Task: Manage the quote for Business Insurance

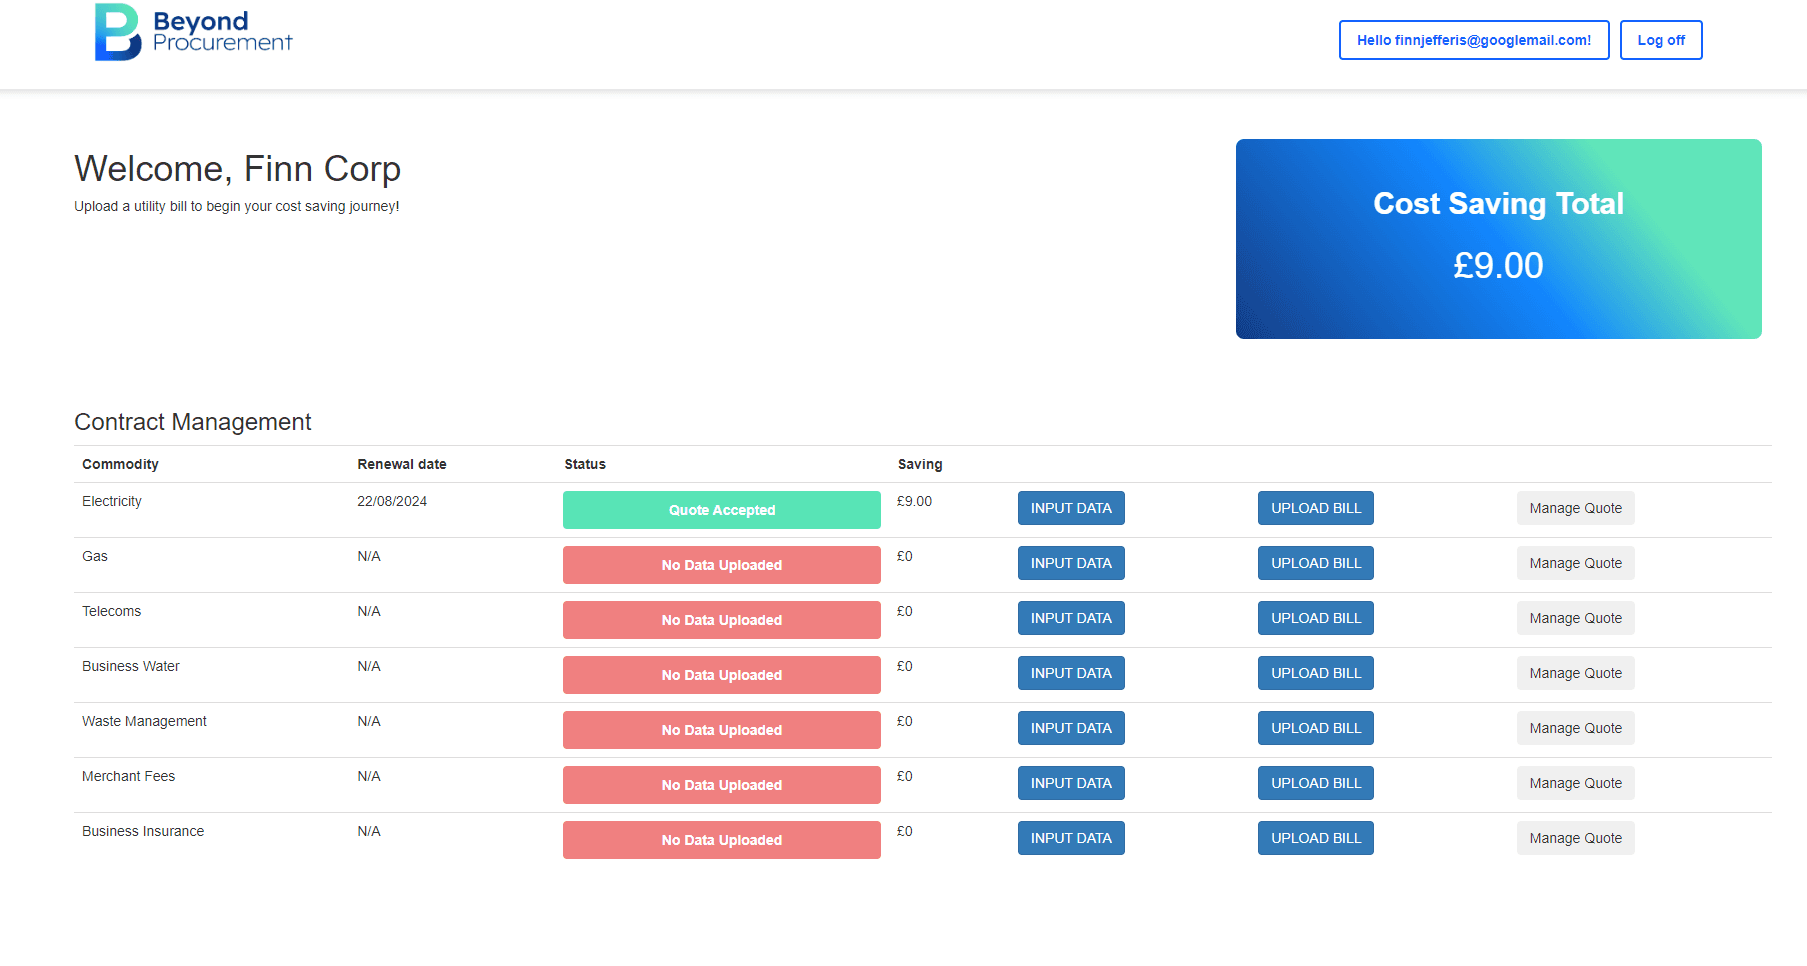Action: point(1575,838)
